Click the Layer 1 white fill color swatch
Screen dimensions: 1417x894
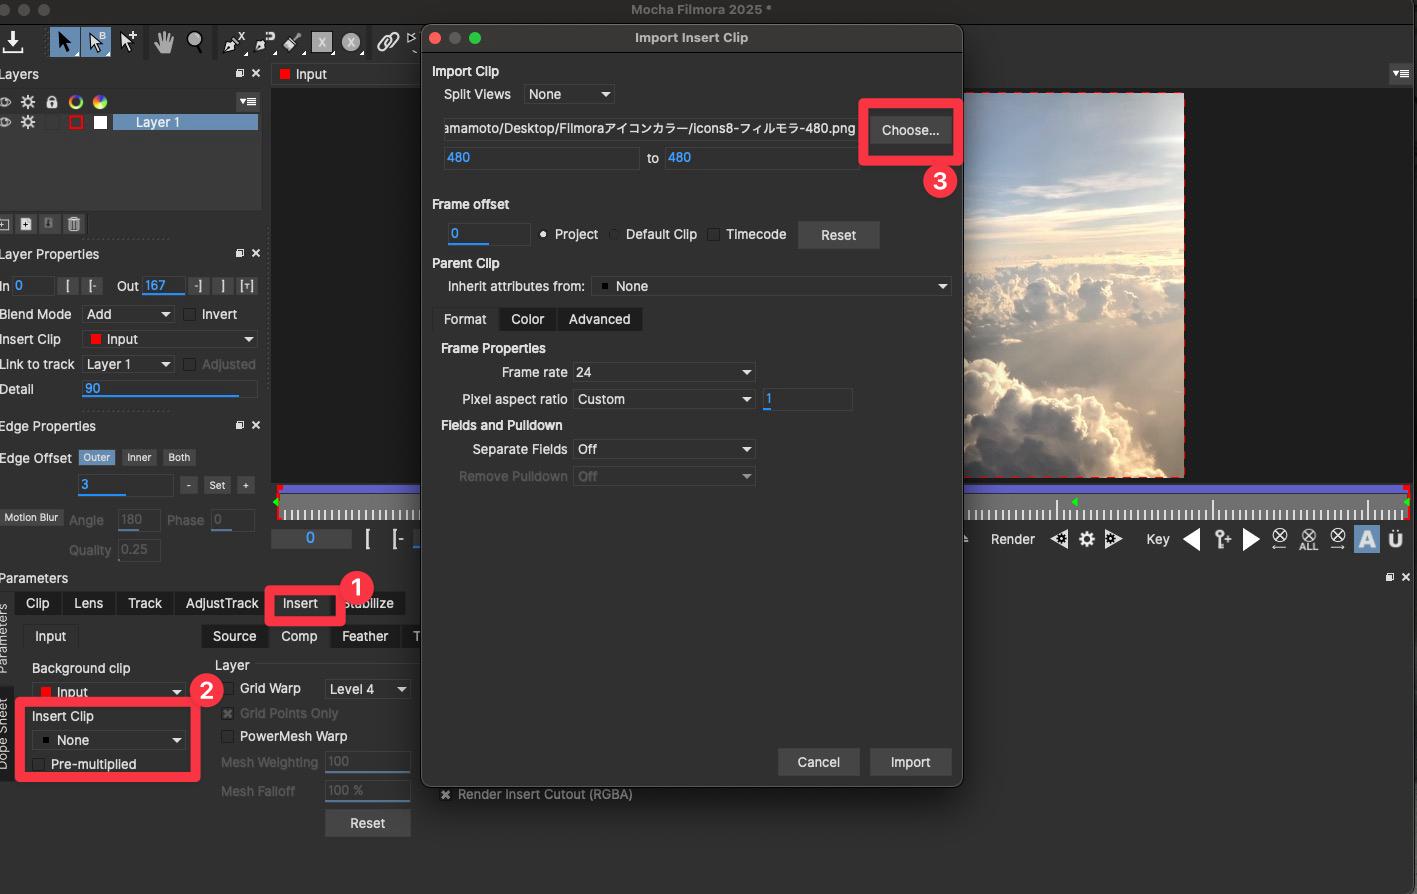pos(100,122)
